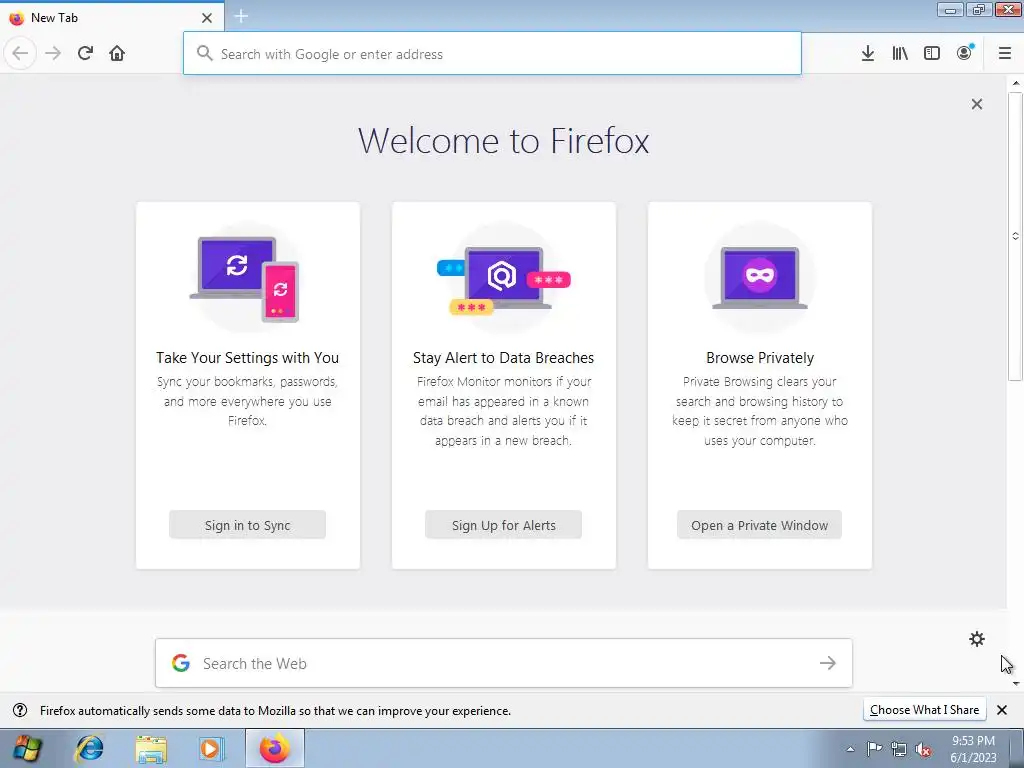Viewport: 1024px width, 768px height.
Task: Go back using the back arrow button
Action: coord(20,53)
